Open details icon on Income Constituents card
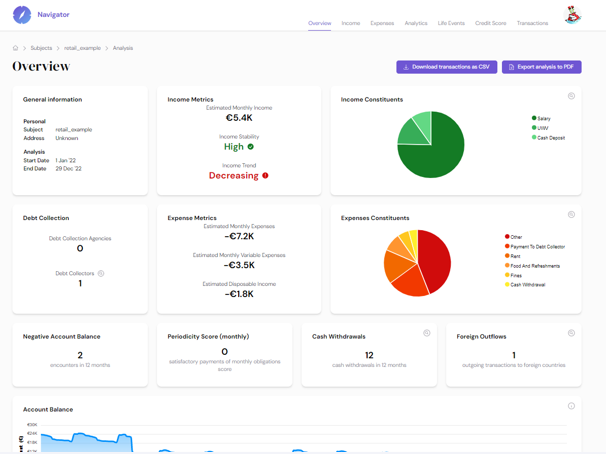Screen dimensions: 606x454 [x=571, y=97]
